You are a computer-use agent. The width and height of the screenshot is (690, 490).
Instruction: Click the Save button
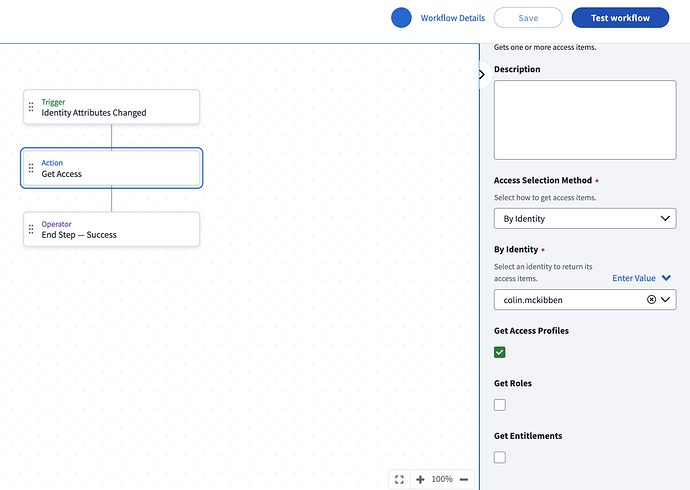(528, 18)
